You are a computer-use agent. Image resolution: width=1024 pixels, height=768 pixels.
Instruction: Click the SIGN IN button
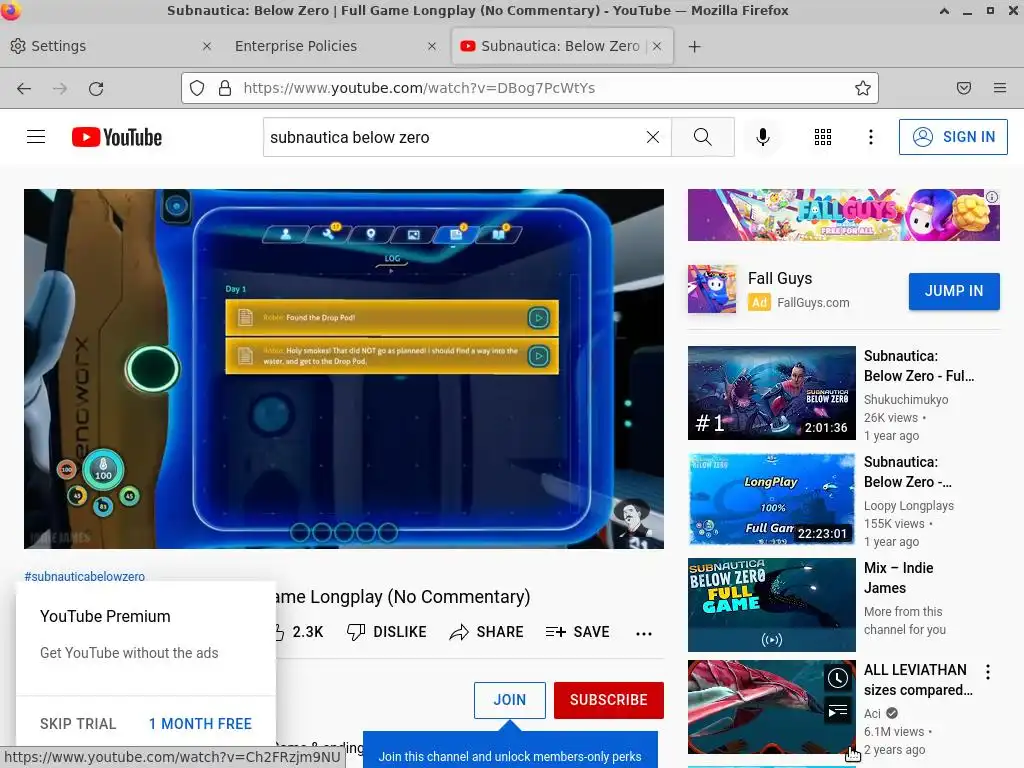coord(953,137)
